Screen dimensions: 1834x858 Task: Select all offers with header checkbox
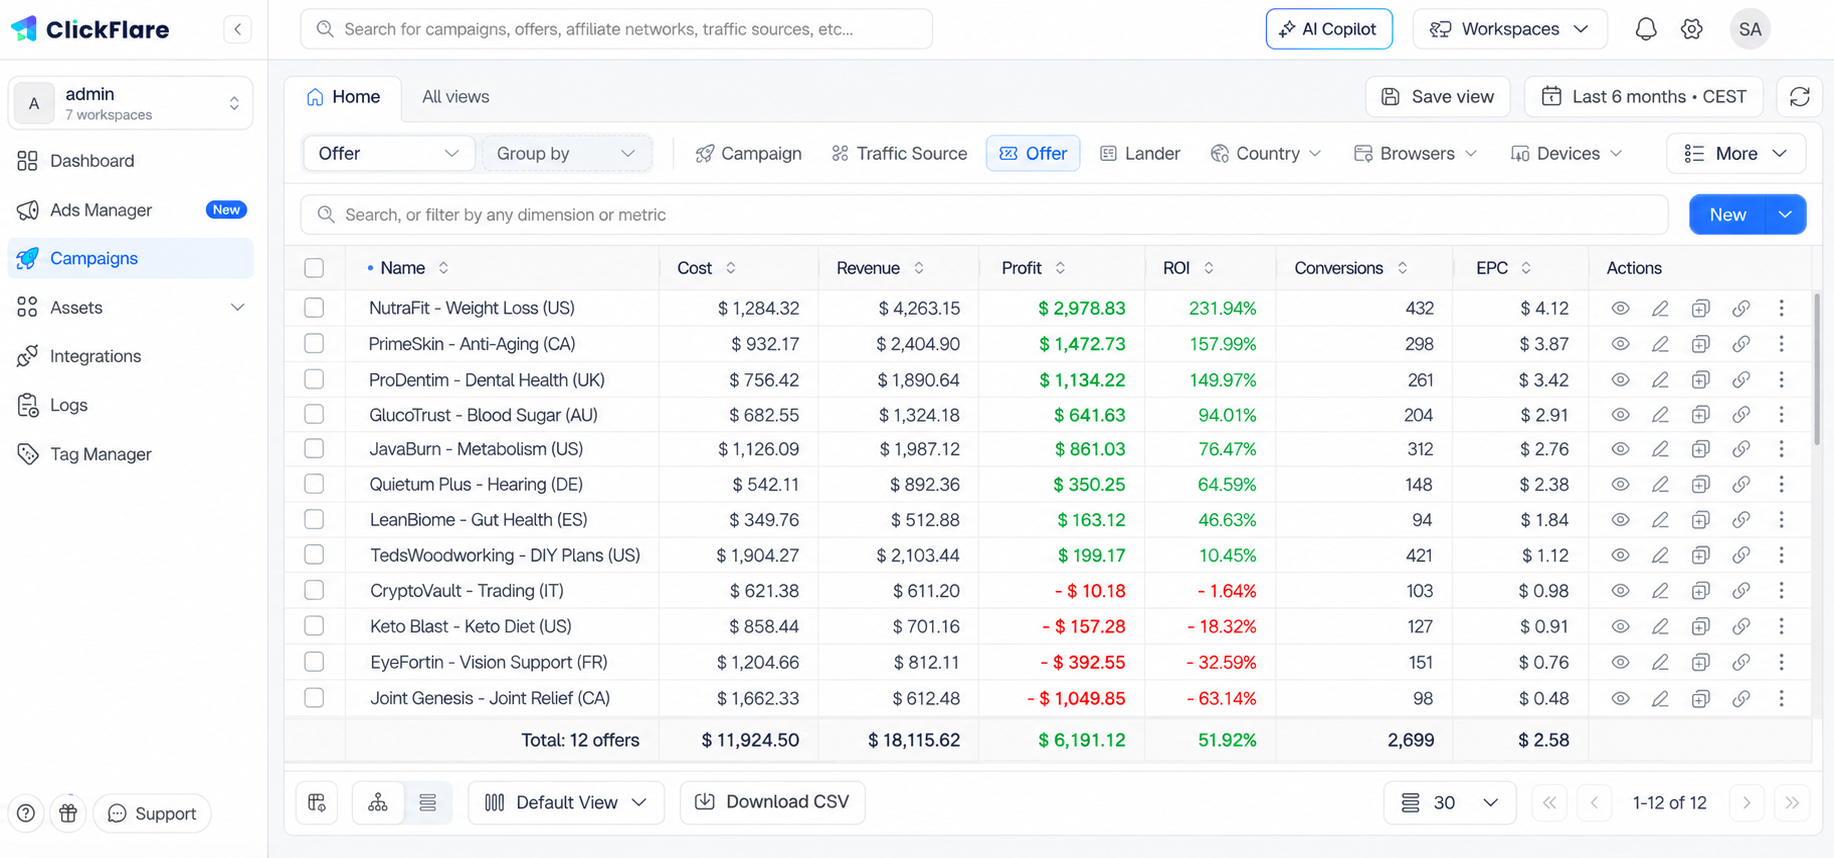[x=314, y=268]
